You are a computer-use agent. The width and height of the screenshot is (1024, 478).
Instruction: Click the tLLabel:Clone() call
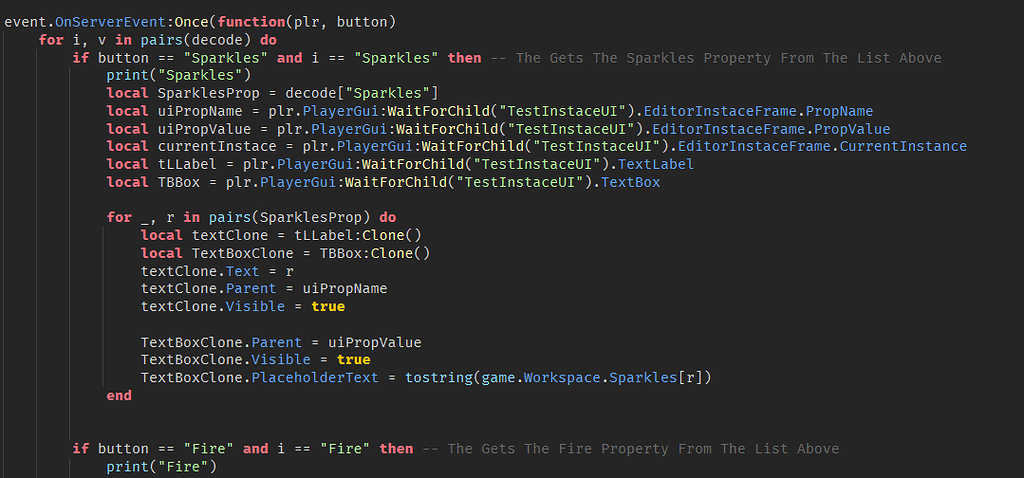point(358,235)
